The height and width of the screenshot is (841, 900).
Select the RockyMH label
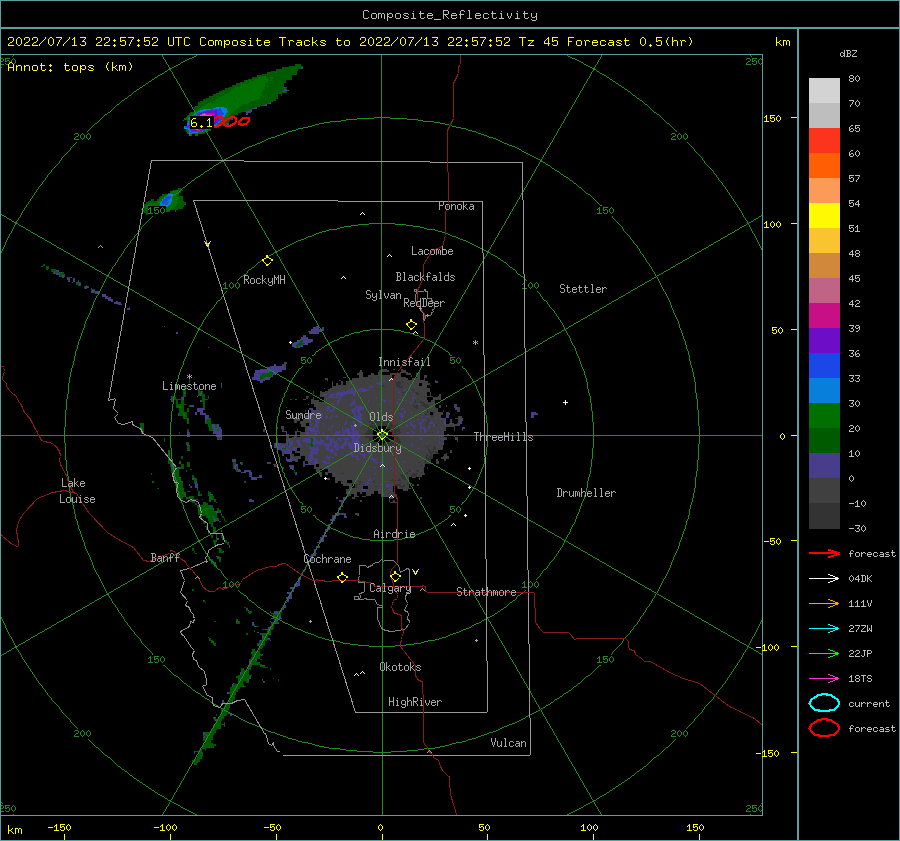click(x=264, y=280)
